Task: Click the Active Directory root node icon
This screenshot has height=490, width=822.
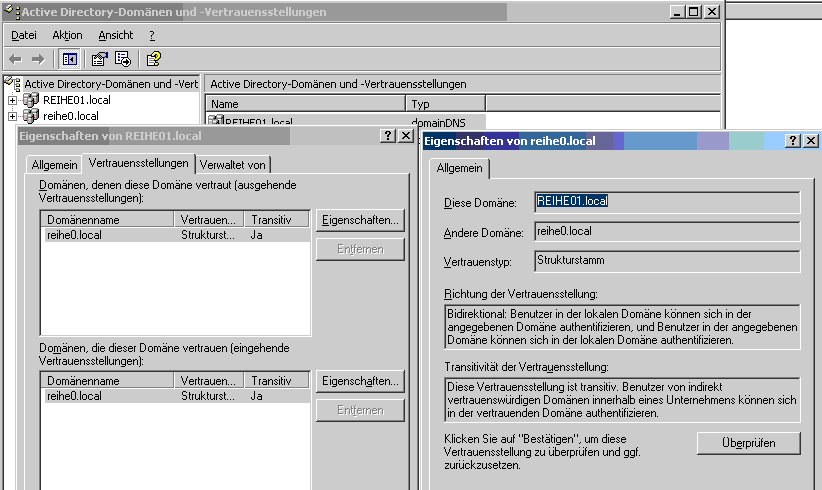Action: click(12, 83)
